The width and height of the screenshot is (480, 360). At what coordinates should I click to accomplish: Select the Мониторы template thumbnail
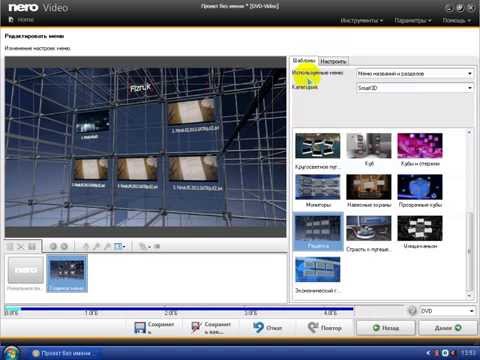pyautogui.click(x=318, y=187)
